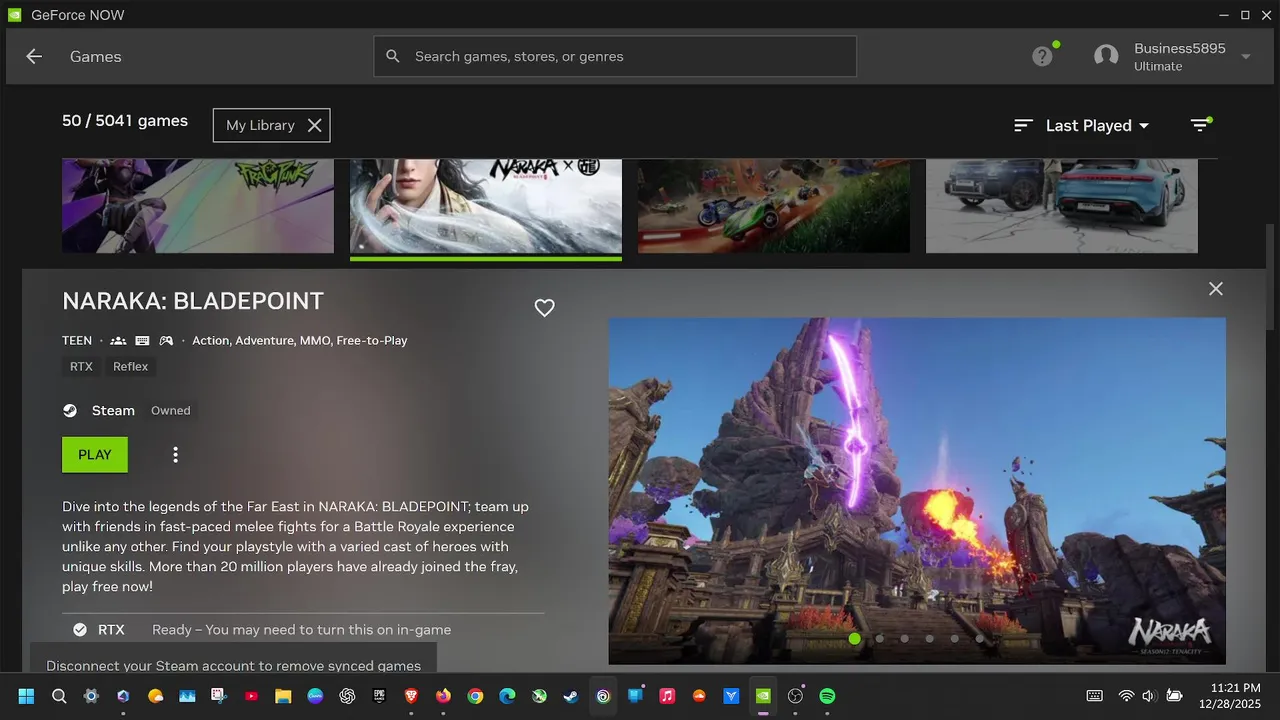Click the RTX feature row label
This screenshot has height=720, width=1280.
[111, 629]
